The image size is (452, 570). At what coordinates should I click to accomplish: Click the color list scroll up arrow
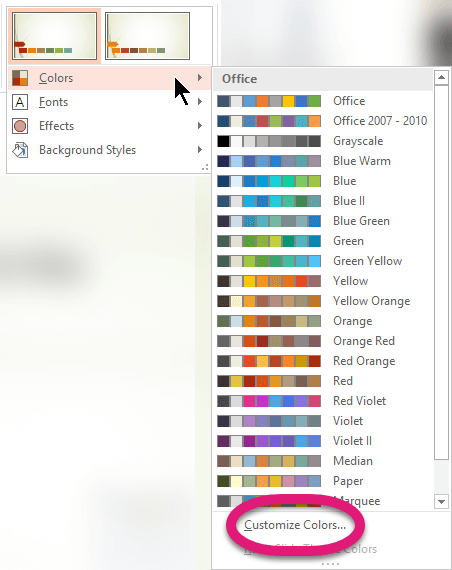[441, 77]
